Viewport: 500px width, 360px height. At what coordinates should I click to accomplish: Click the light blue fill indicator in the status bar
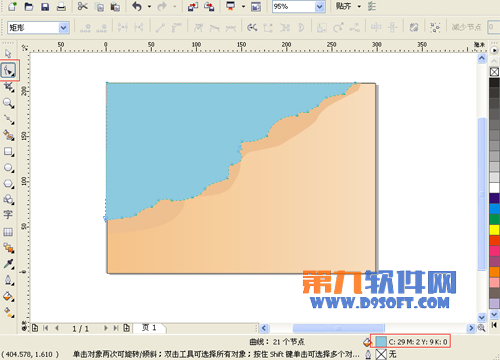[381, 342]
